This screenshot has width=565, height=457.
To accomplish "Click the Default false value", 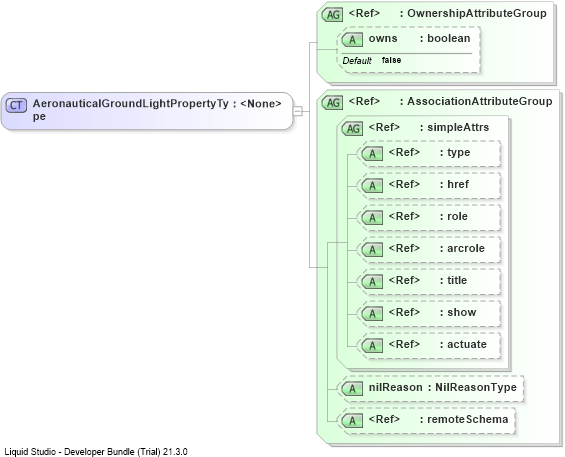I will [391, 60].
